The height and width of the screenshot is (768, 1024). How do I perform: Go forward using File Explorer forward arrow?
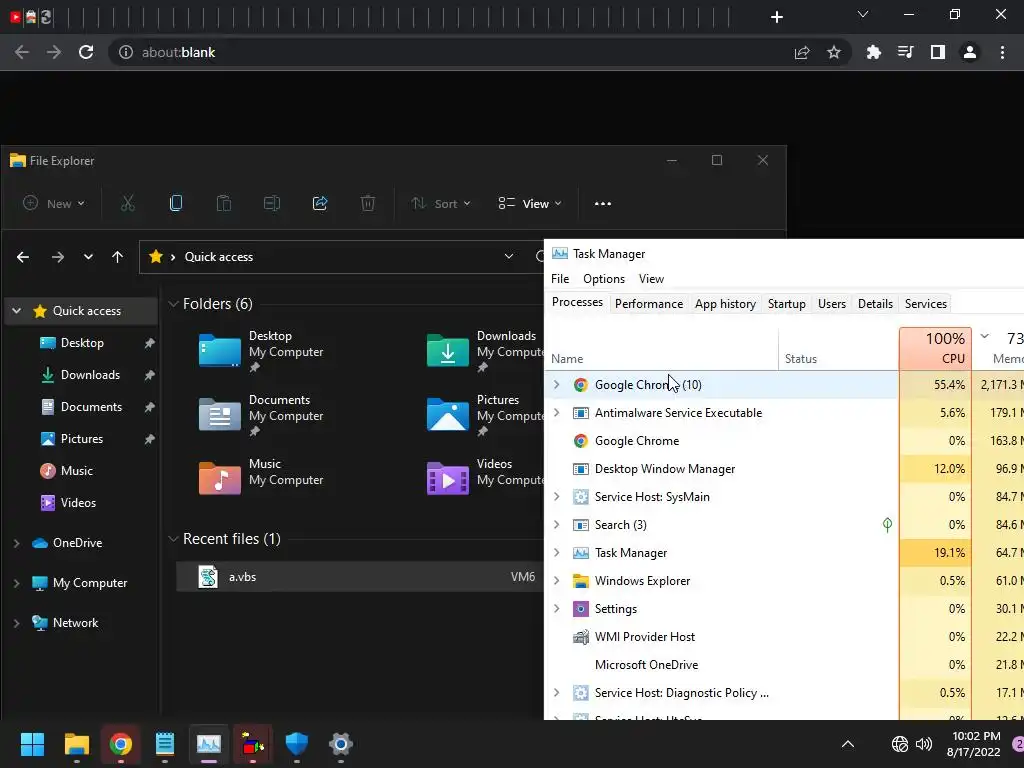click(58, 257)
